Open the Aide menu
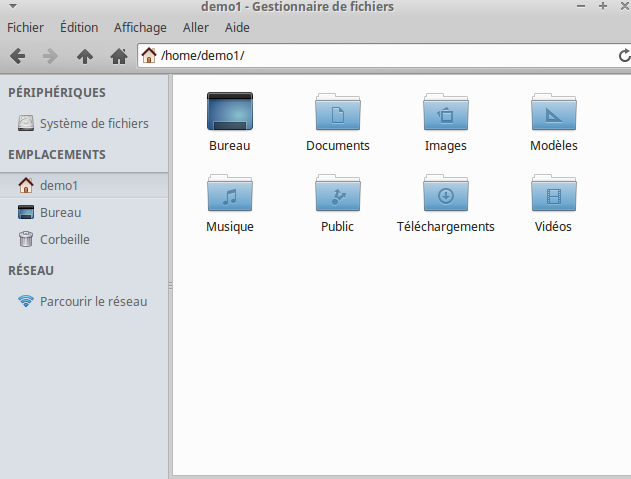The image size is (631, 479). click(x=237, y=27)
